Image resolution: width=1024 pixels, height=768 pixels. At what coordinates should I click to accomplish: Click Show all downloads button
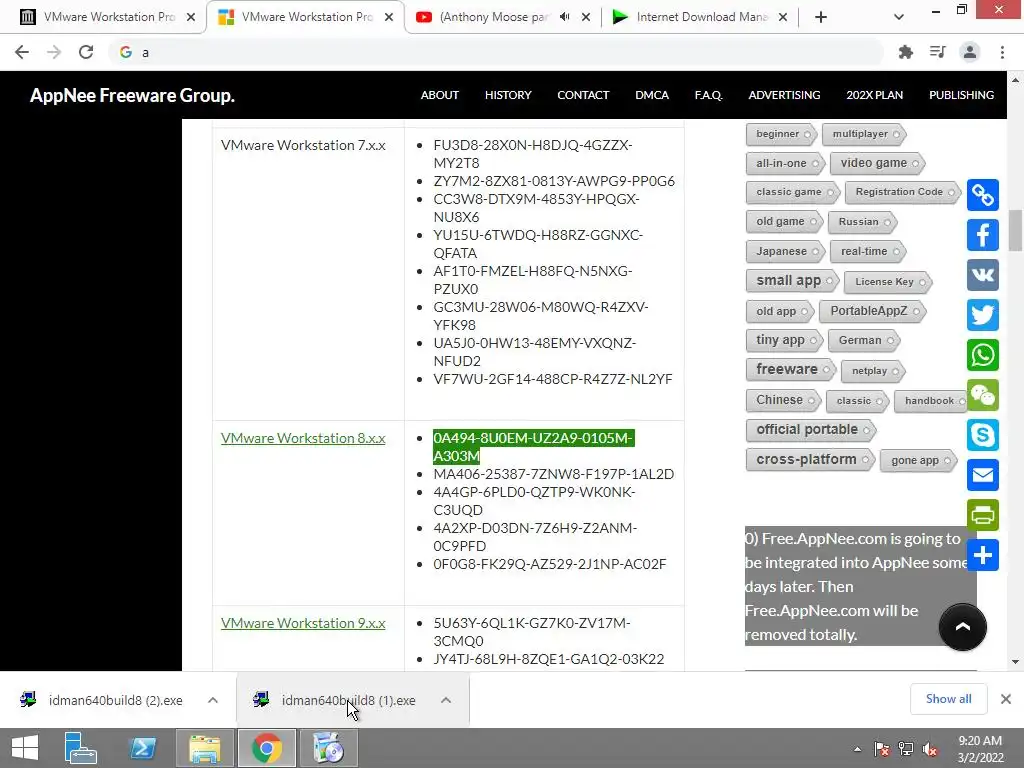click(948, 699)
